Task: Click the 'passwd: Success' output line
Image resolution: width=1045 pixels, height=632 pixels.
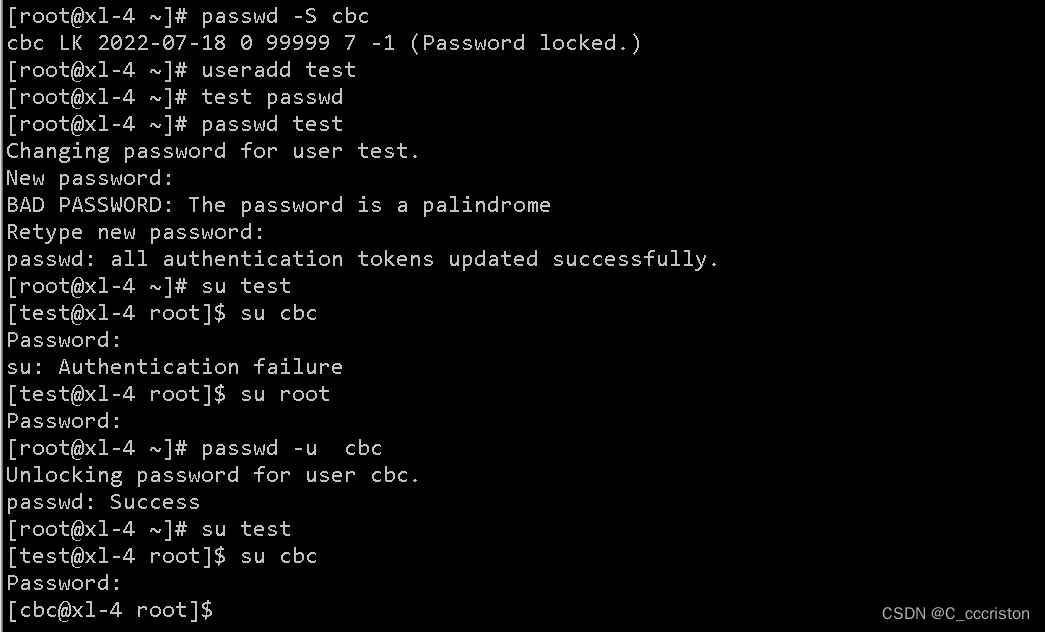Action: pyautogui.click(x=103, y=502)
